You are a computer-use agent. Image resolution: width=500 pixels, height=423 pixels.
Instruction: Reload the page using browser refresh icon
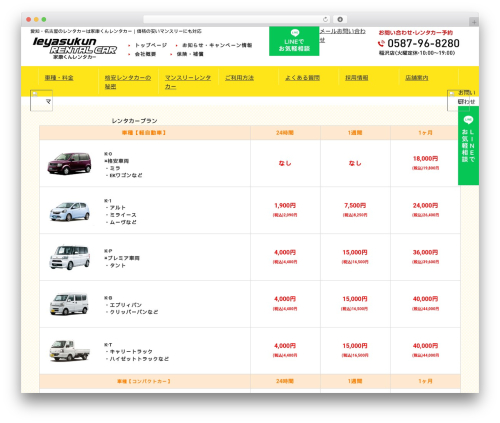325,19
